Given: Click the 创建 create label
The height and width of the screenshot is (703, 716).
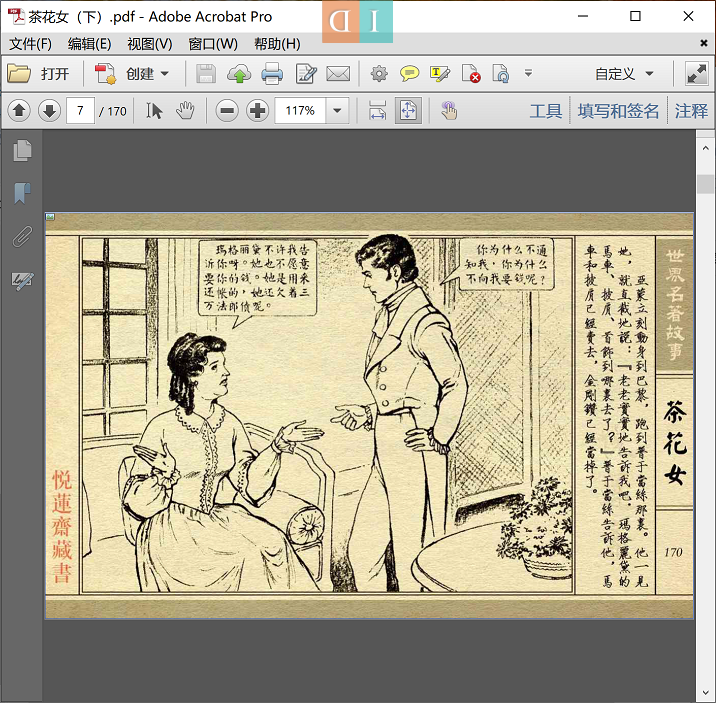Looking at the screenshot, I should pos(140,74).
